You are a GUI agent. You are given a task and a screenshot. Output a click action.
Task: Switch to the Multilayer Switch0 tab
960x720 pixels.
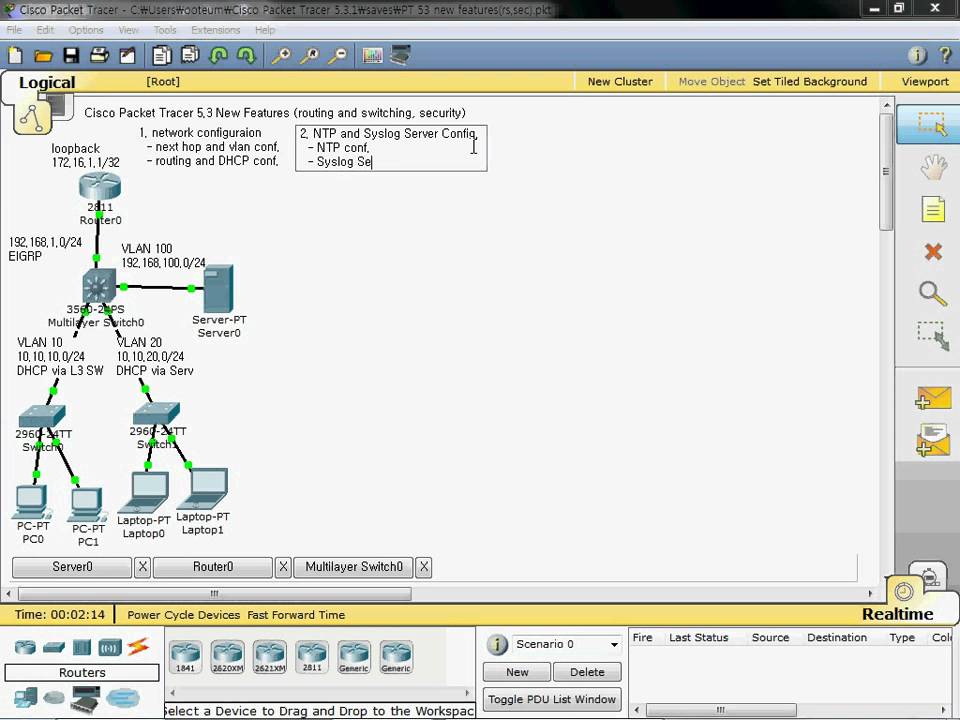(x=354, y=567)
